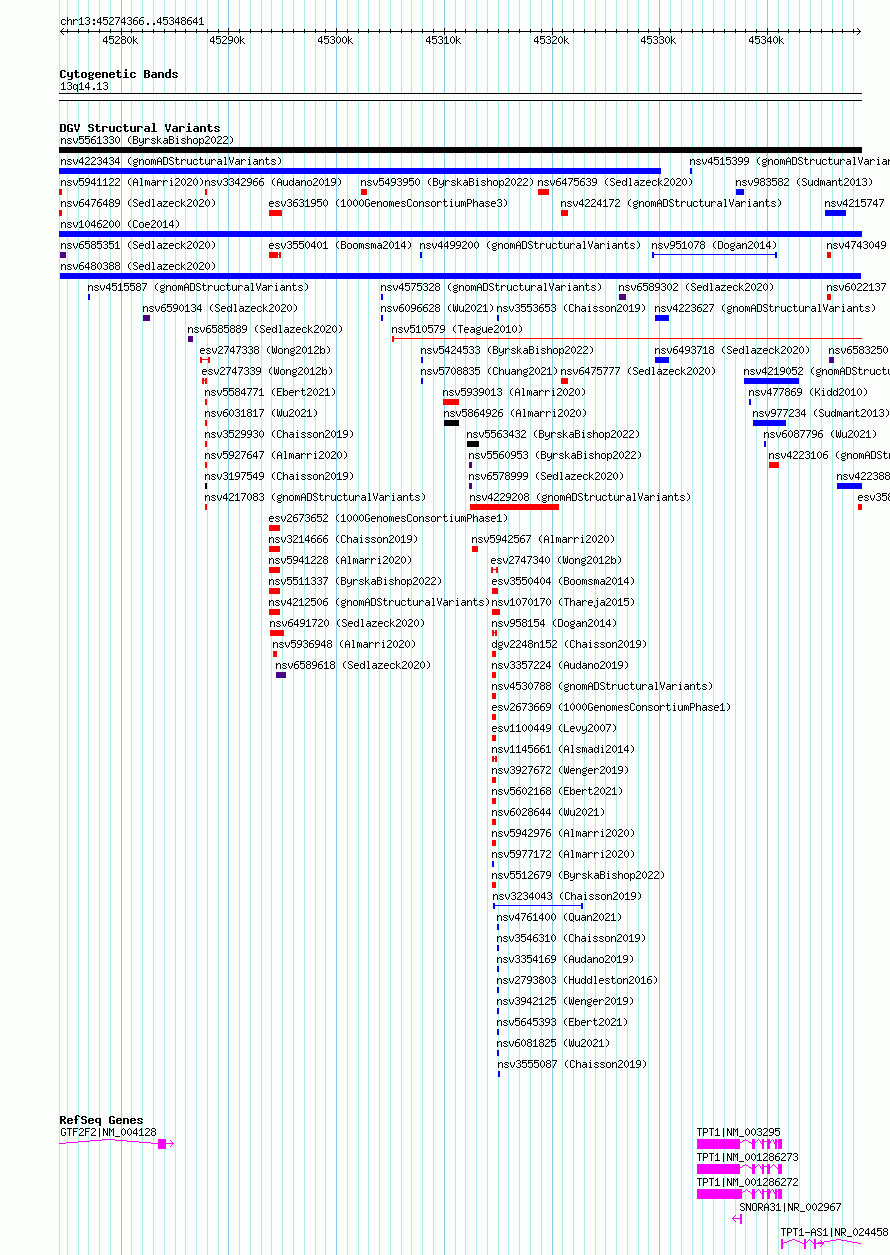
Task: Click nsv3214666 Chaisson2019 label
Action: [x=343, y=539]
